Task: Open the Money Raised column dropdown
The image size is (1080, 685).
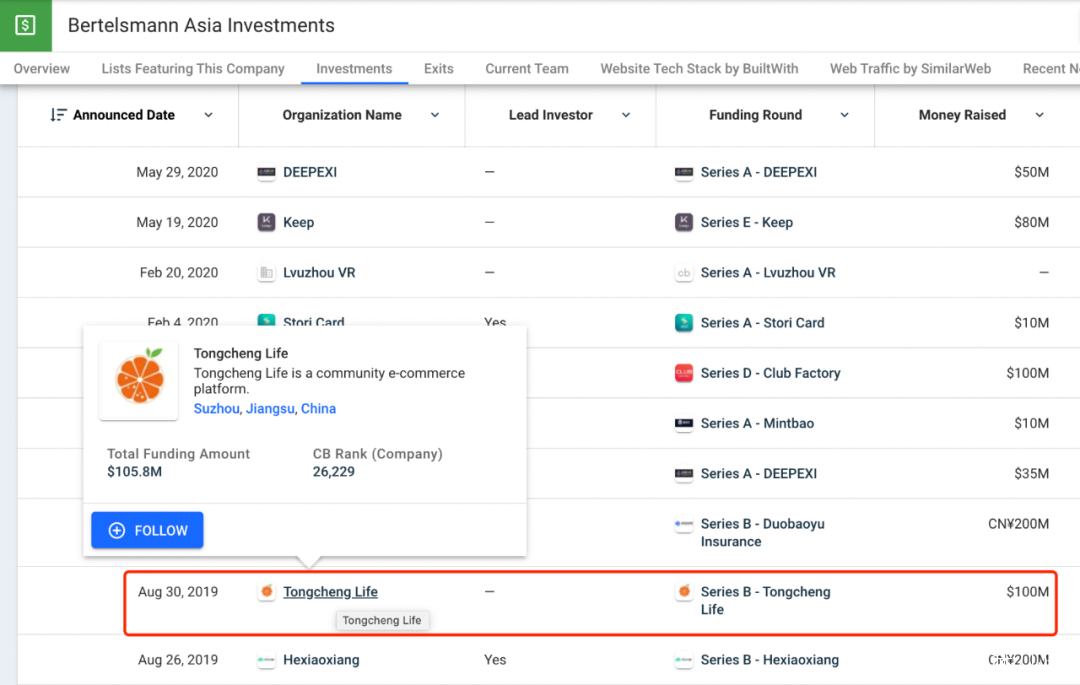Action: 1039,115
